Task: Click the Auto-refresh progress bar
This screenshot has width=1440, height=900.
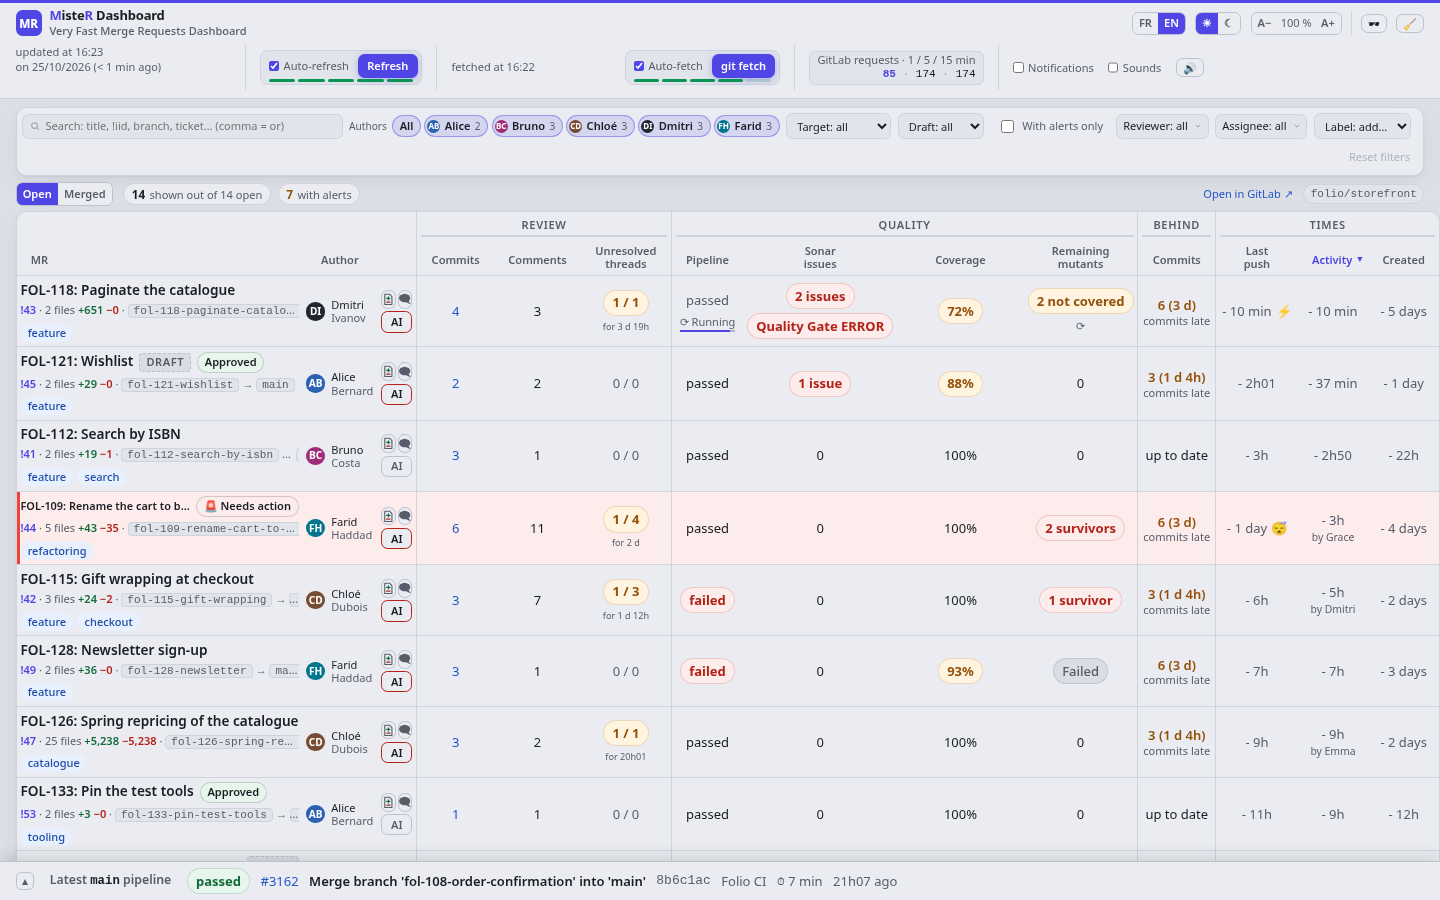Action: pos(339,81)
